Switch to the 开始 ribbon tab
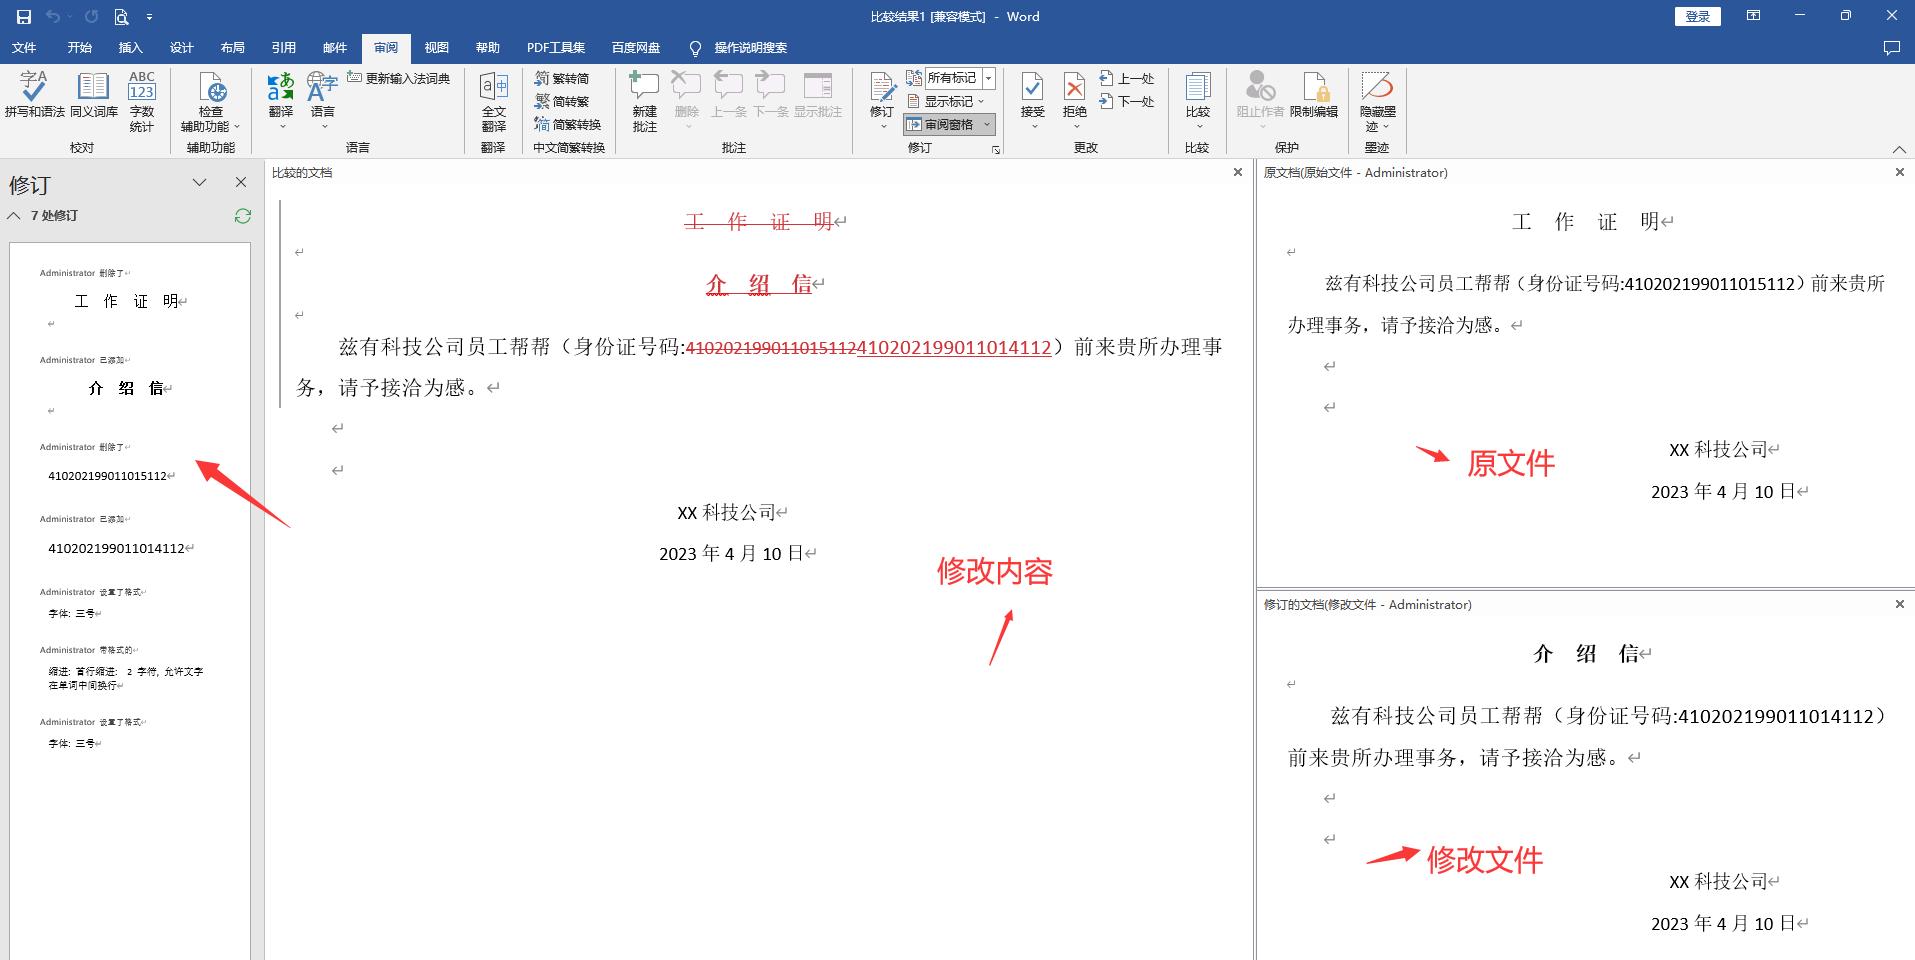Screen dimensions: 1915x960 79,47
